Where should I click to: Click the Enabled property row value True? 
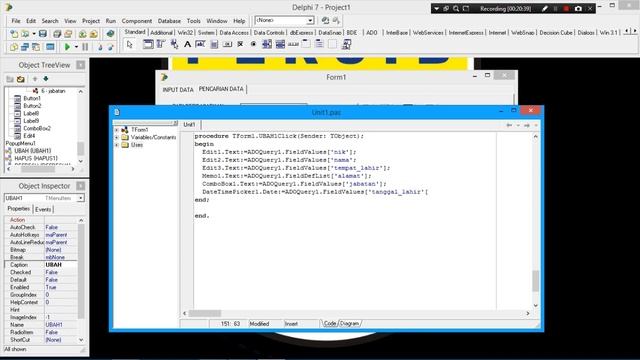(x=60, y=287)
